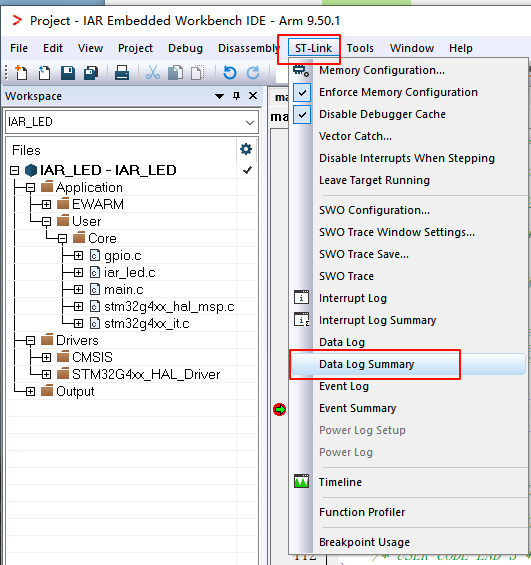Viewport: 531px width, 565px height.
Task: Click the CMSIS folder icon
Action: tap(63, 357)
